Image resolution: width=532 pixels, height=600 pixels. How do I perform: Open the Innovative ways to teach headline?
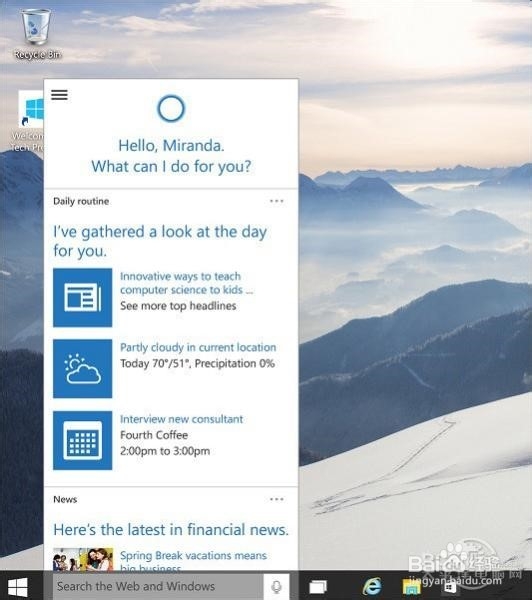tap(186, 283)
